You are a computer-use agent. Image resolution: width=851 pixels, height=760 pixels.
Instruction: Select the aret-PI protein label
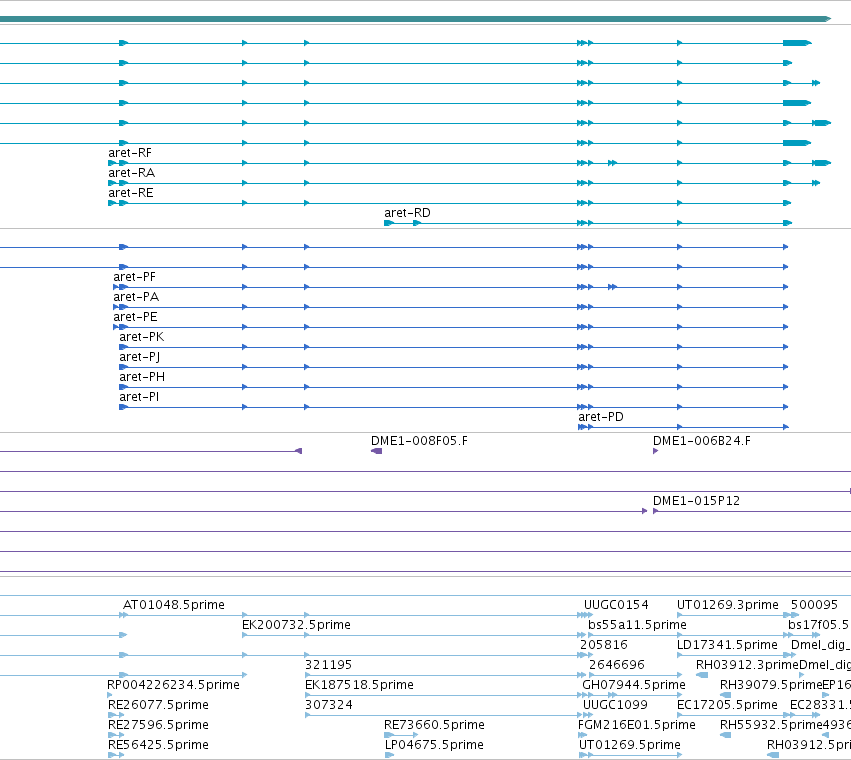point(139,397)
